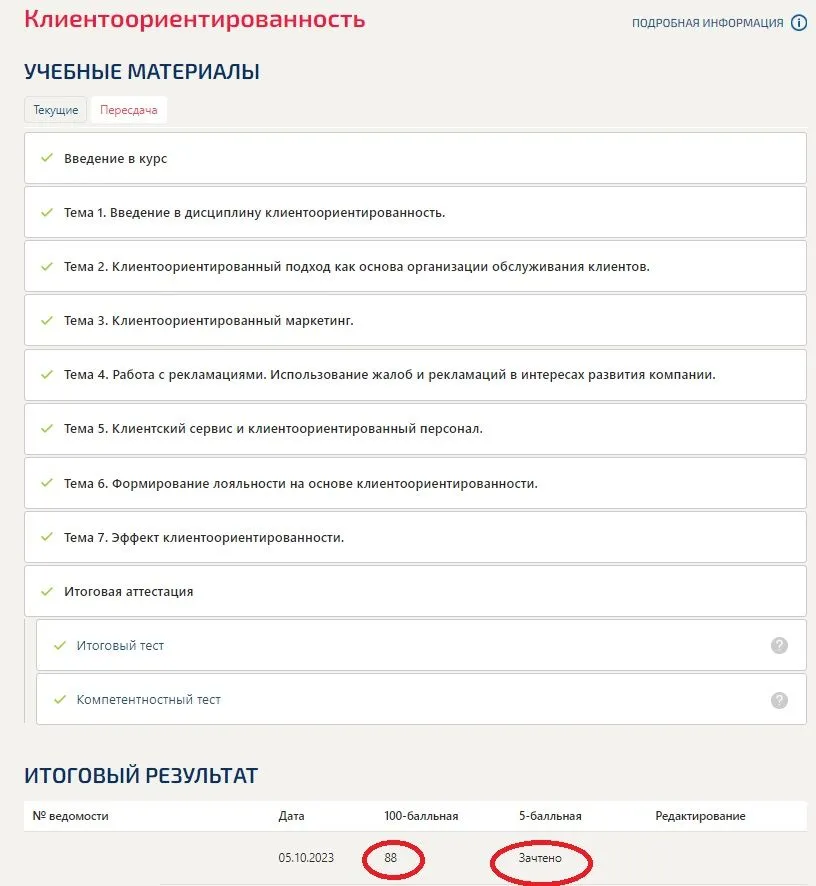Expand Тема 5. Клиентский сервис section

click(273, 429)
